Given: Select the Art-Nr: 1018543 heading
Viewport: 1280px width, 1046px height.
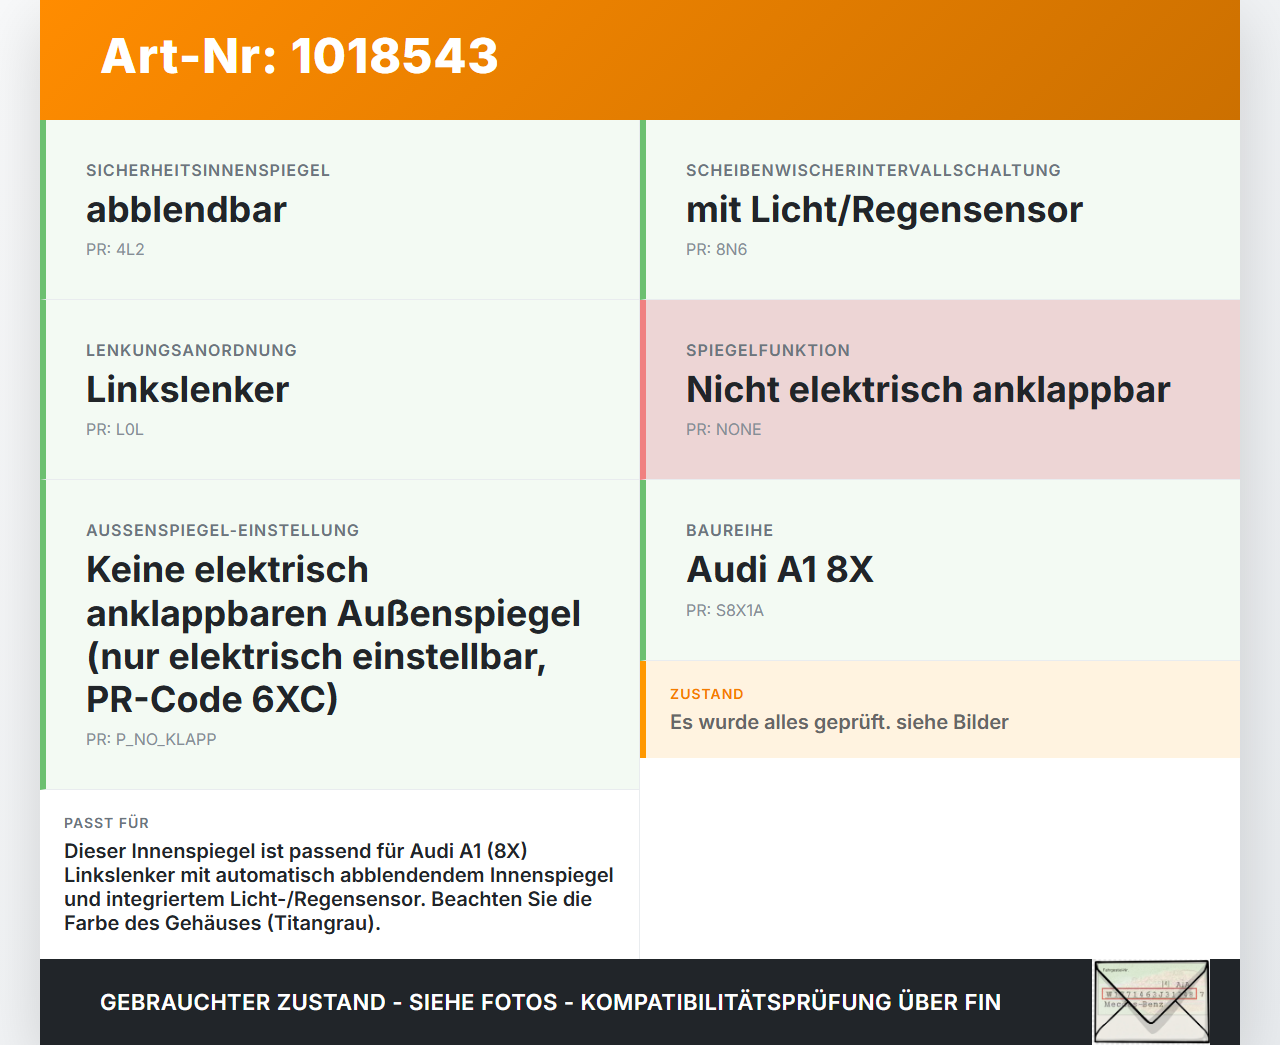Looking at the screenshot, I should [299, 56].
